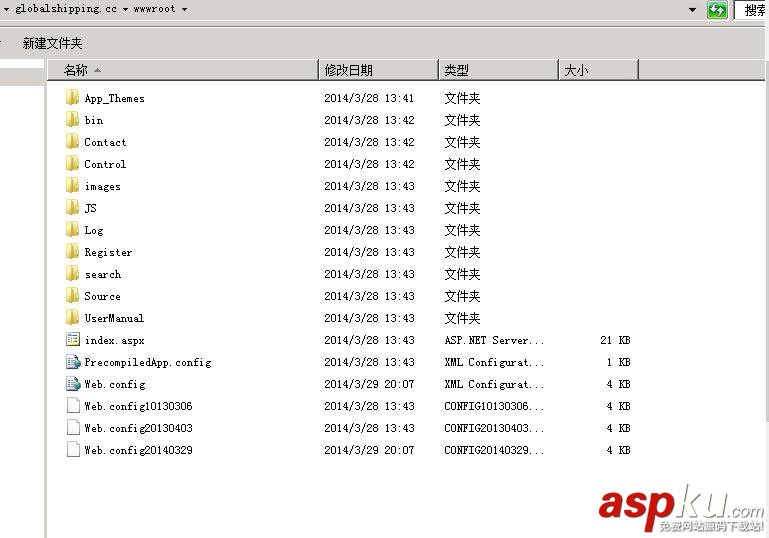
Task: Select the Web.config20140329 file name
Action: [138, 450]
